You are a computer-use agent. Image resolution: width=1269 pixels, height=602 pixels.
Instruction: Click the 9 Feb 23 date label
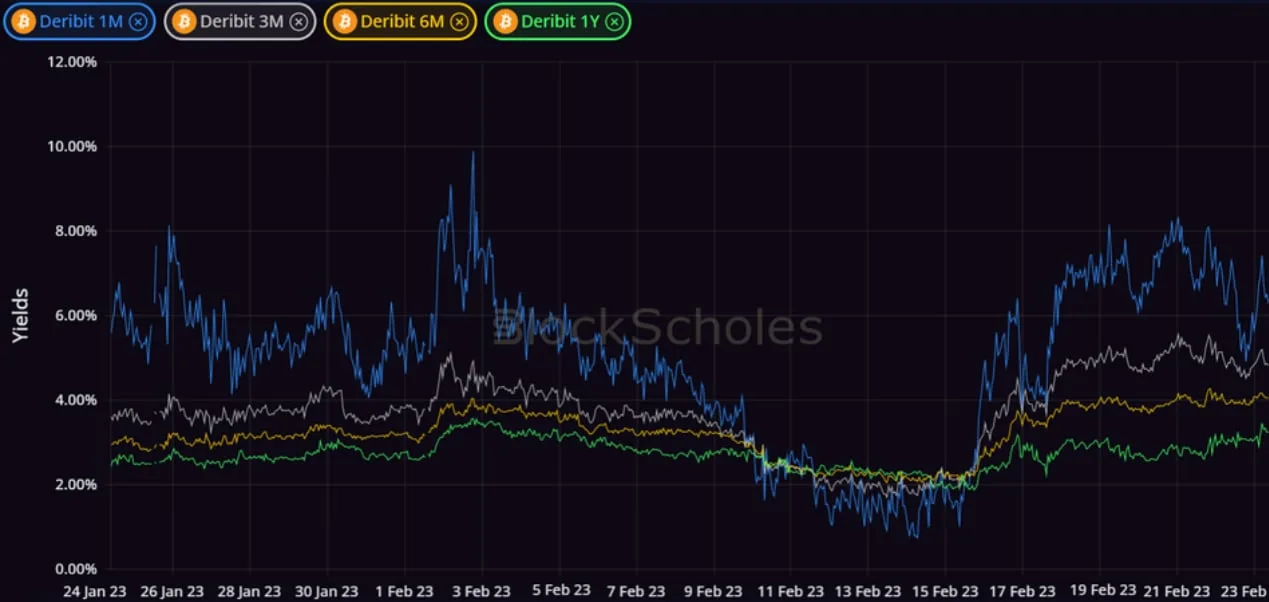714,590
